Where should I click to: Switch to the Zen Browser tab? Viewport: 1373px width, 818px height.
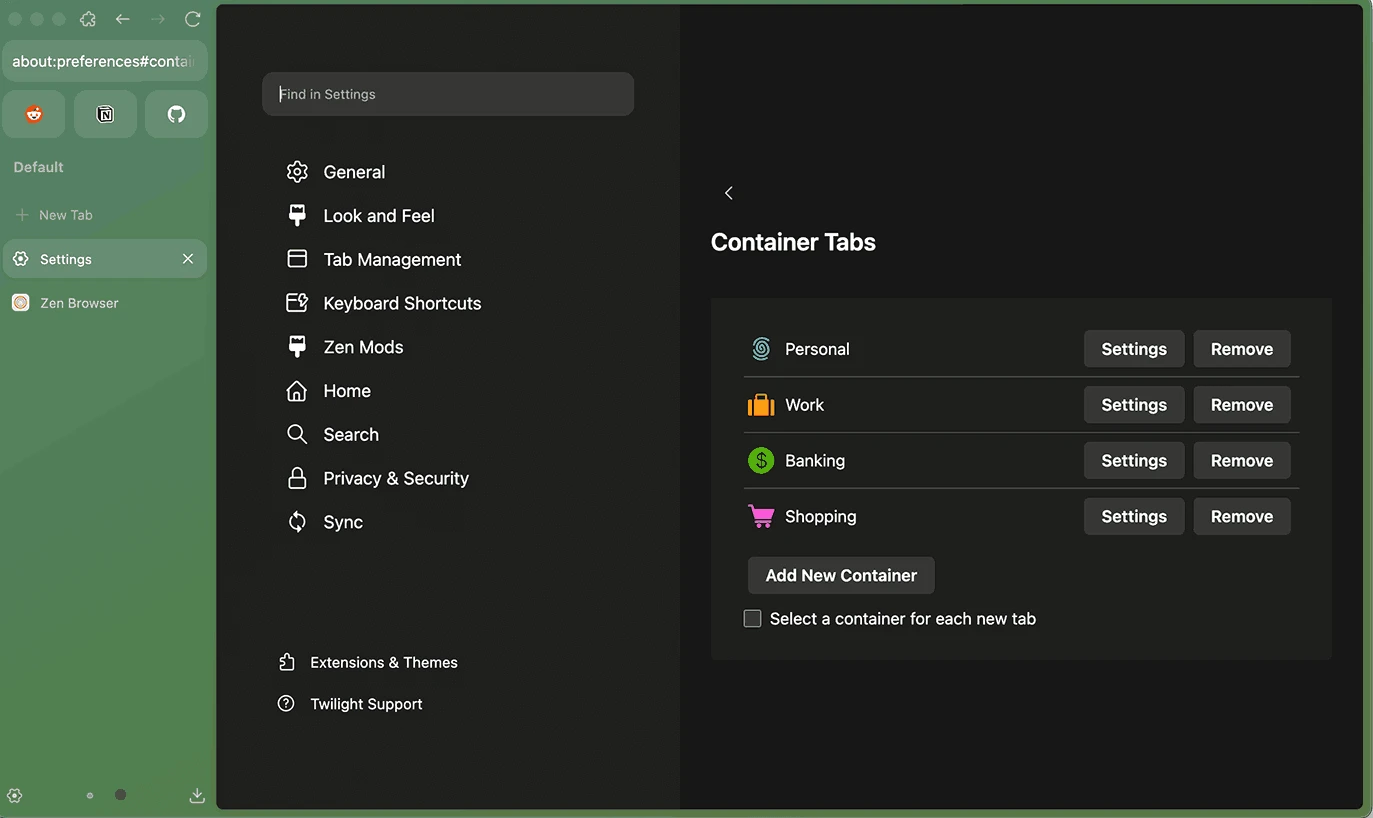(105, 303)
